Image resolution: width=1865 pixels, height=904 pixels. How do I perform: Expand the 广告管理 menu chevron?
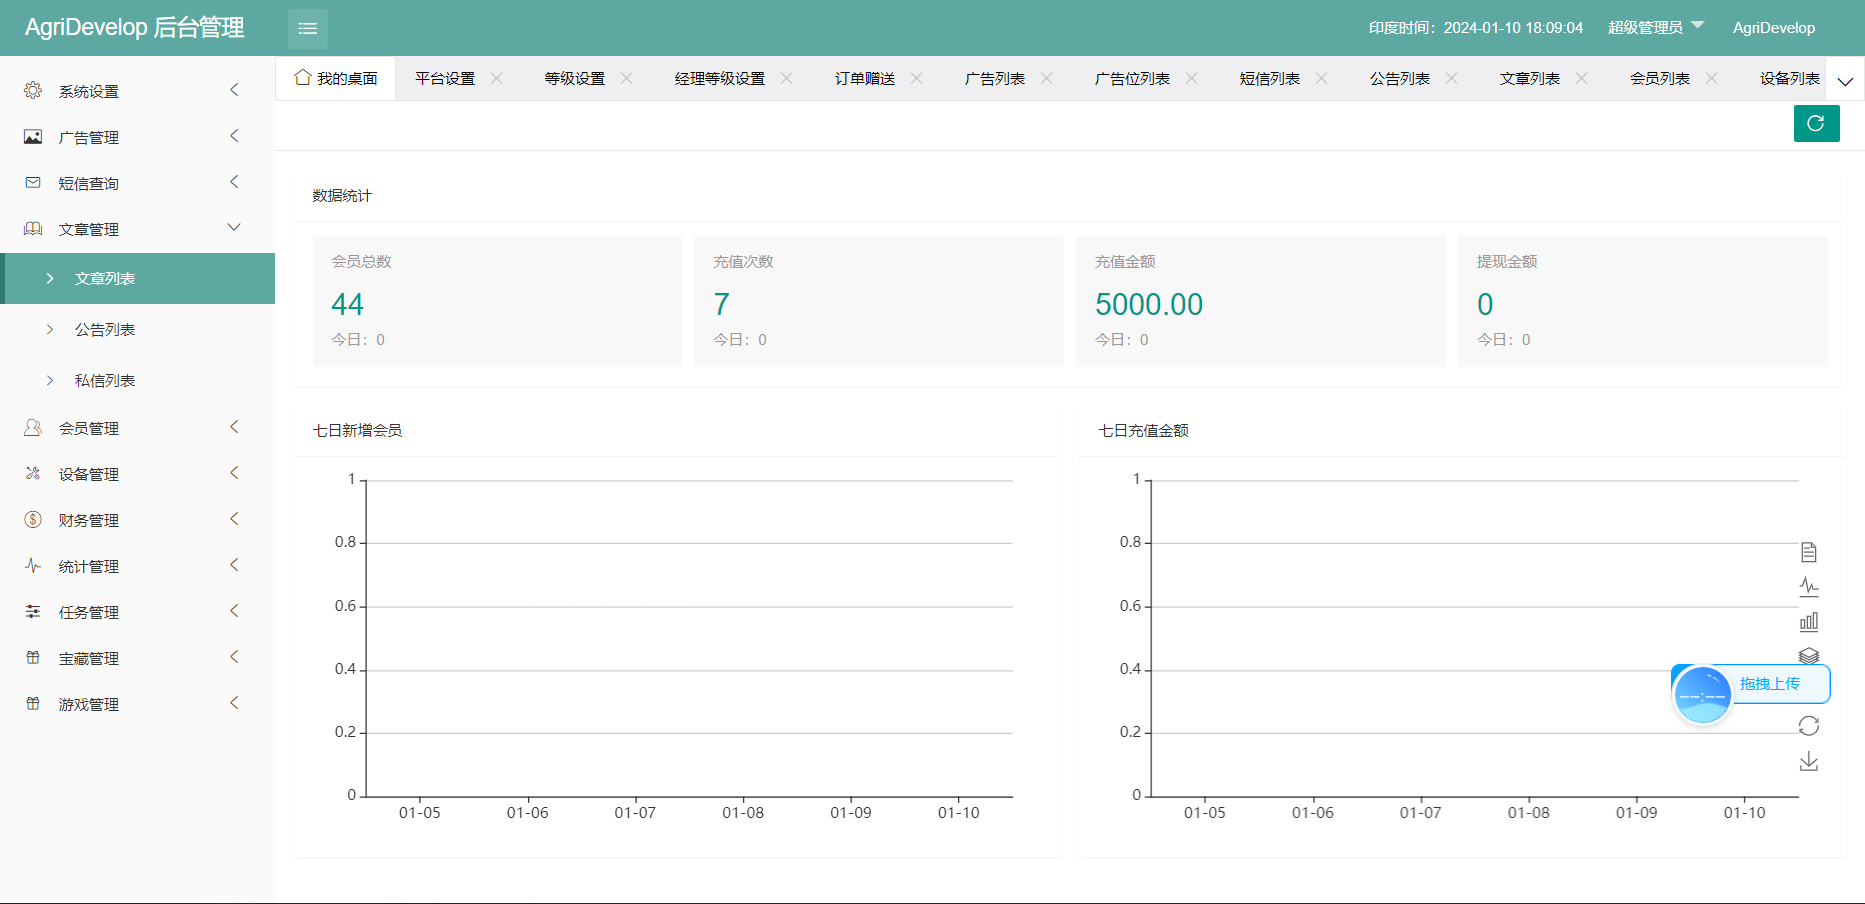[x=234, y=136]
